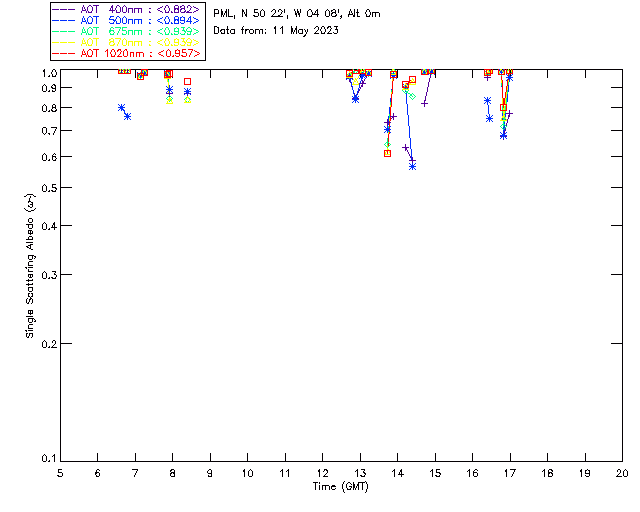This screenshot has height=512, width=640.
Task: Select y-axis tick label 0.6
Action: (x=49, y=157)
